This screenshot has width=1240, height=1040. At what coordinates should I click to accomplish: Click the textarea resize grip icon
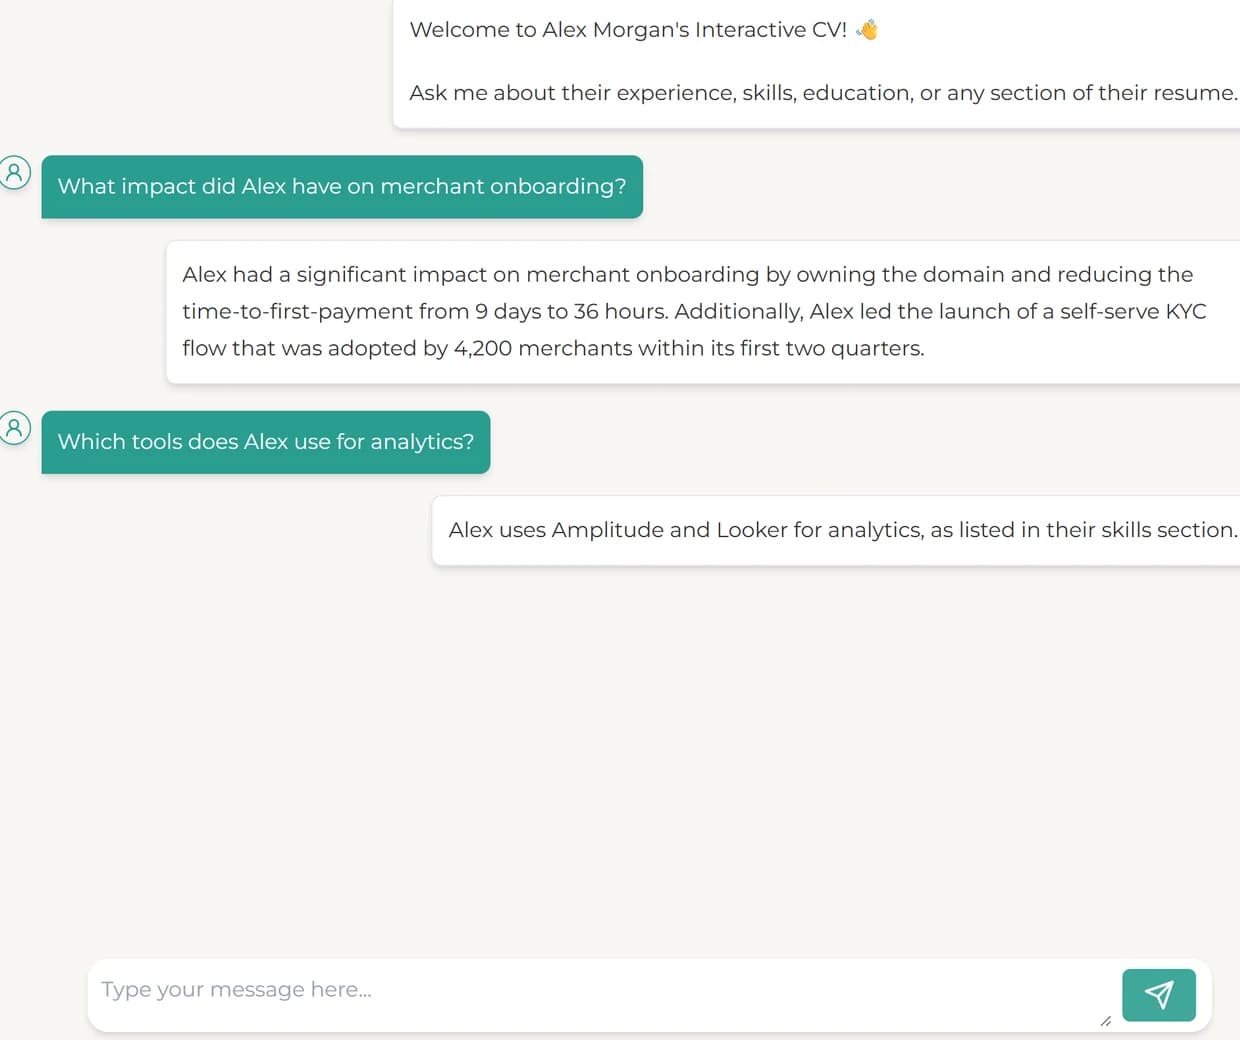coord(1105,1021)
